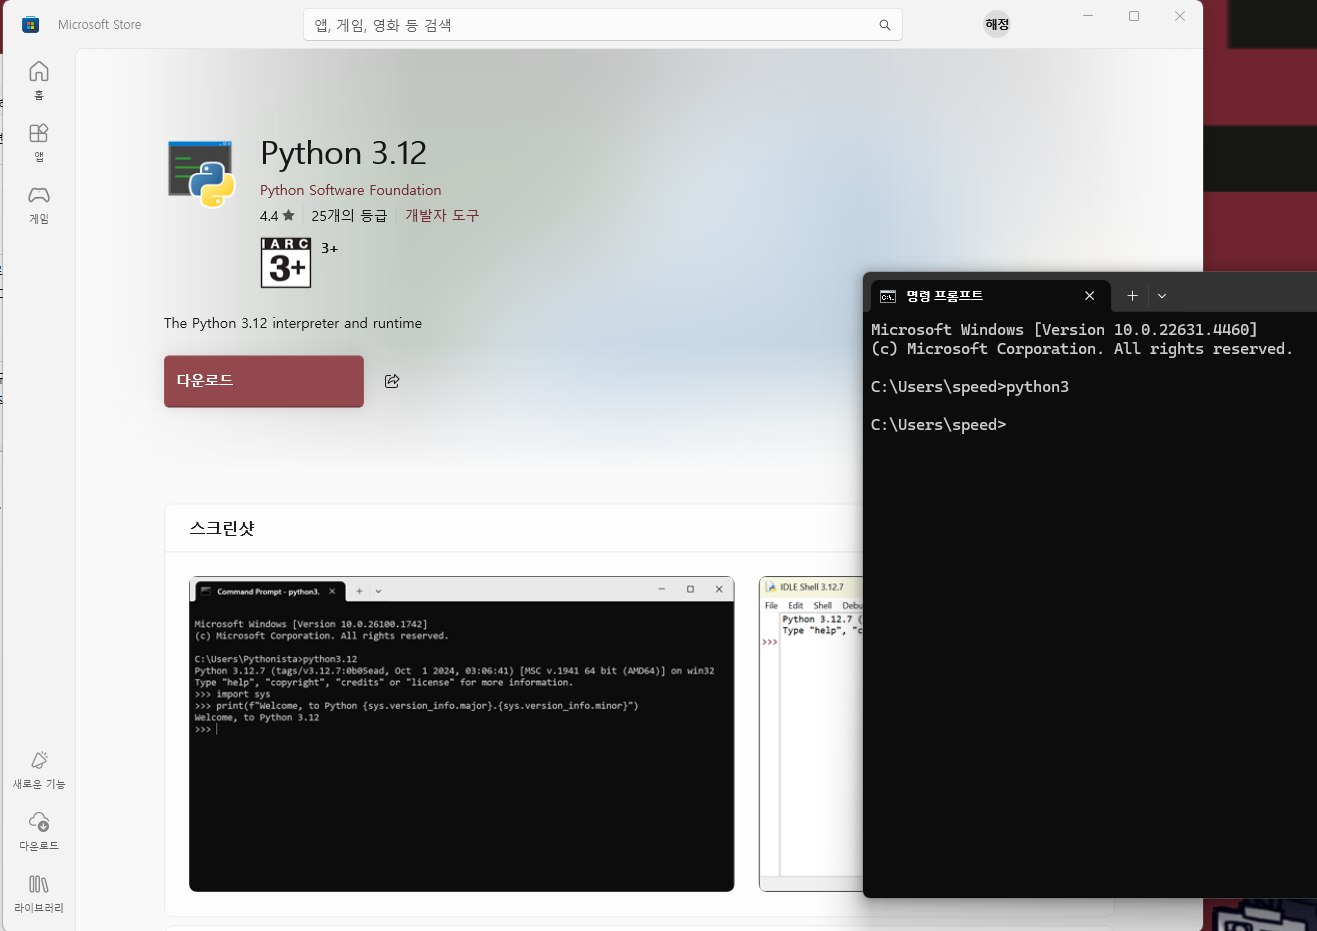1317x931 pixels.
Task: Click the 해정 user profile avatar
Action: click(997, 24)
